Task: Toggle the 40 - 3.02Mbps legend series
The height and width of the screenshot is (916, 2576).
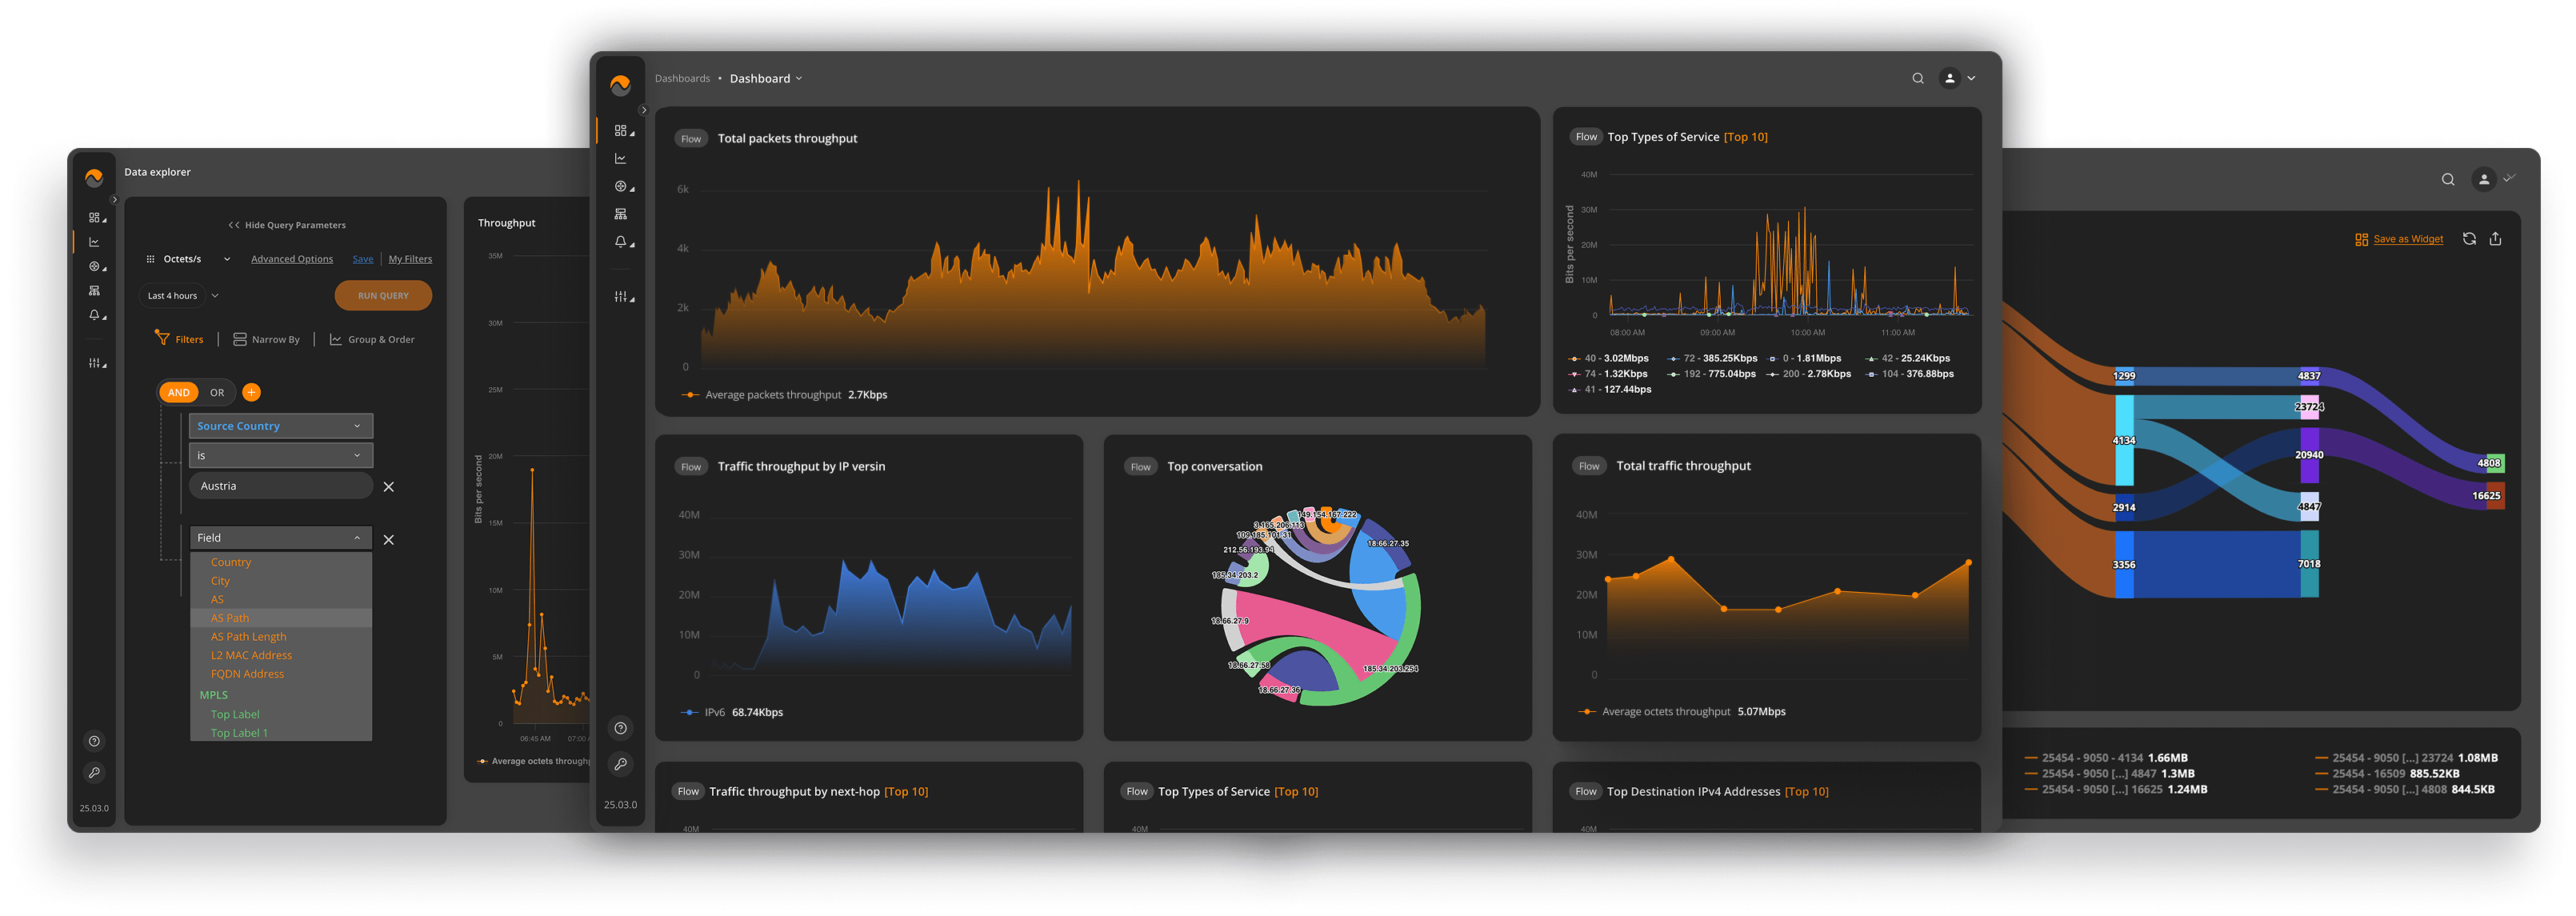Action: click(1608, 358)
